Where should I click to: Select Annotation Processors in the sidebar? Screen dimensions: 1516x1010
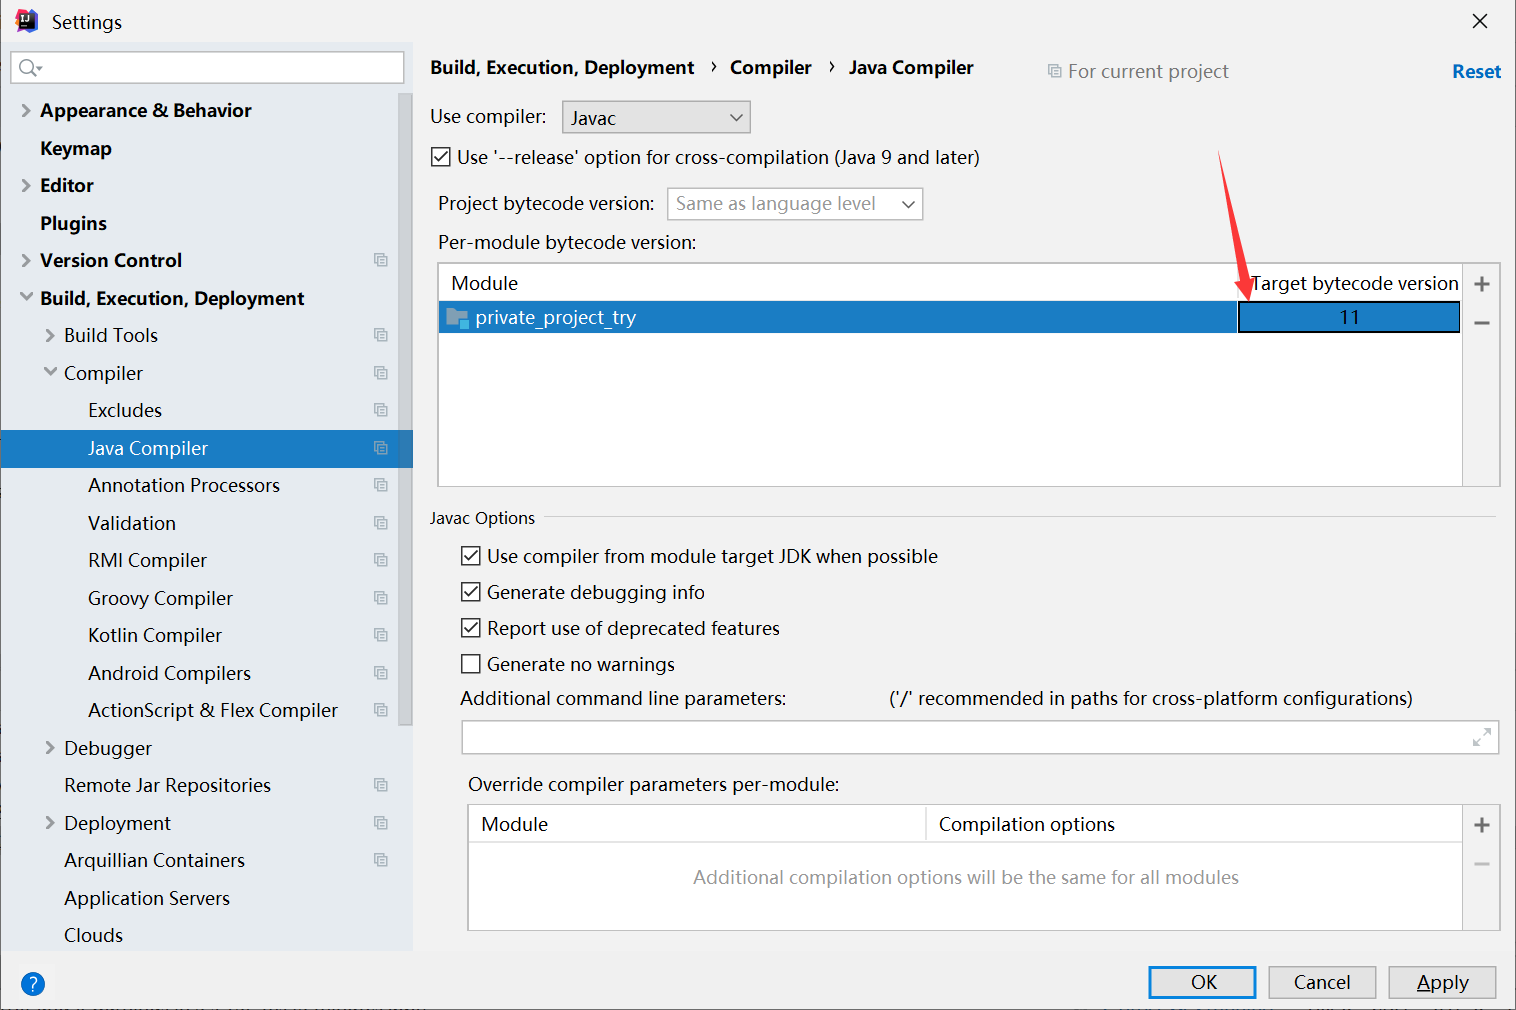[183, 485]
